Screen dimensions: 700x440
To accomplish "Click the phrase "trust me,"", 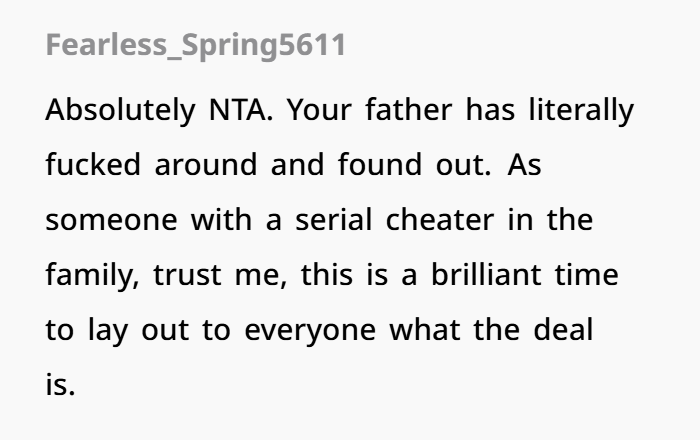I will point(220,275).
